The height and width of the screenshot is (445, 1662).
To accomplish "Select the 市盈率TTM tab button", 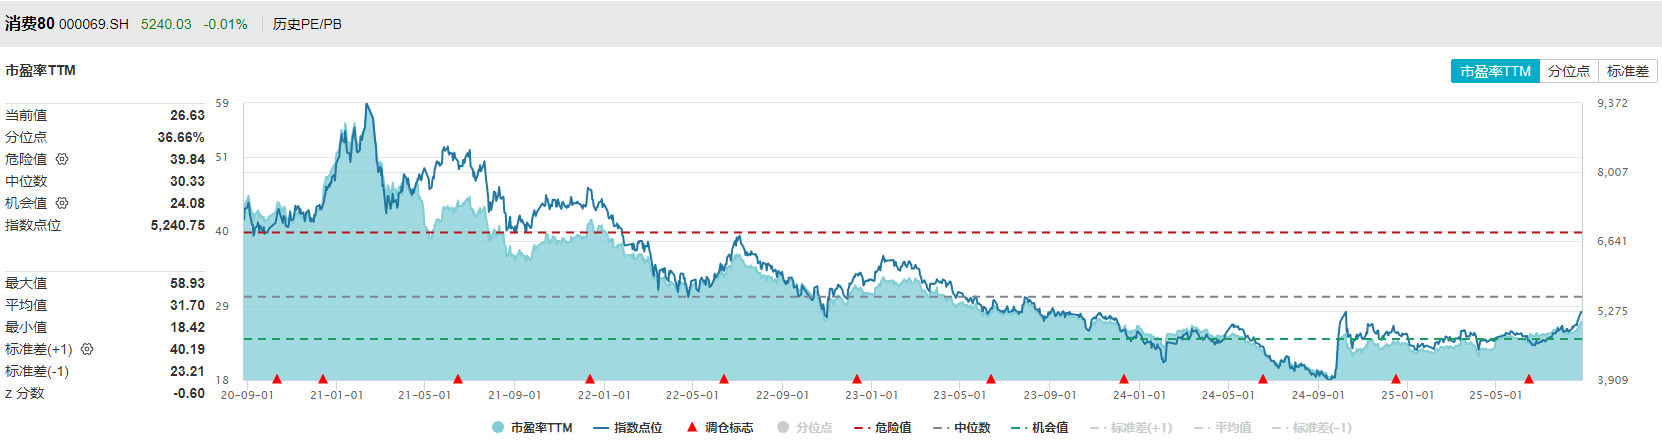I will 1495,71.
